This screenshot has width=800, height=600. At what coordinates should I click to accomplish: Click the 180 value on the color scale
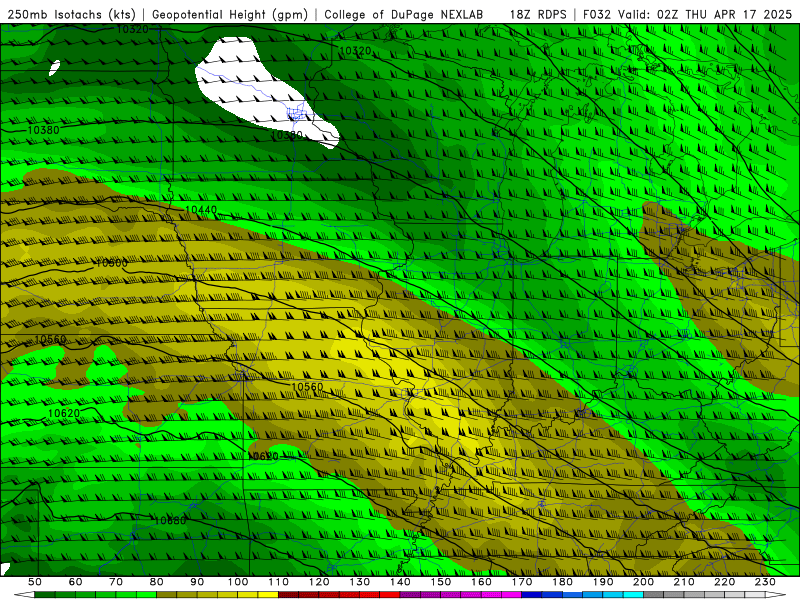tap(562, 582)
